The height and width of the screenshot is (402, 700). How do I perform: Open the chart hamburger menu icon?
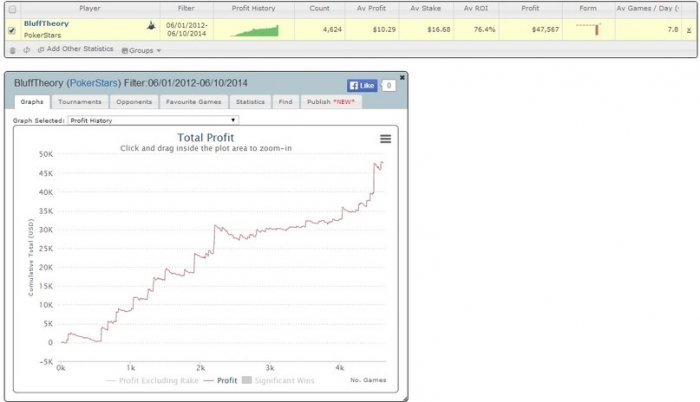coord(385,139)
